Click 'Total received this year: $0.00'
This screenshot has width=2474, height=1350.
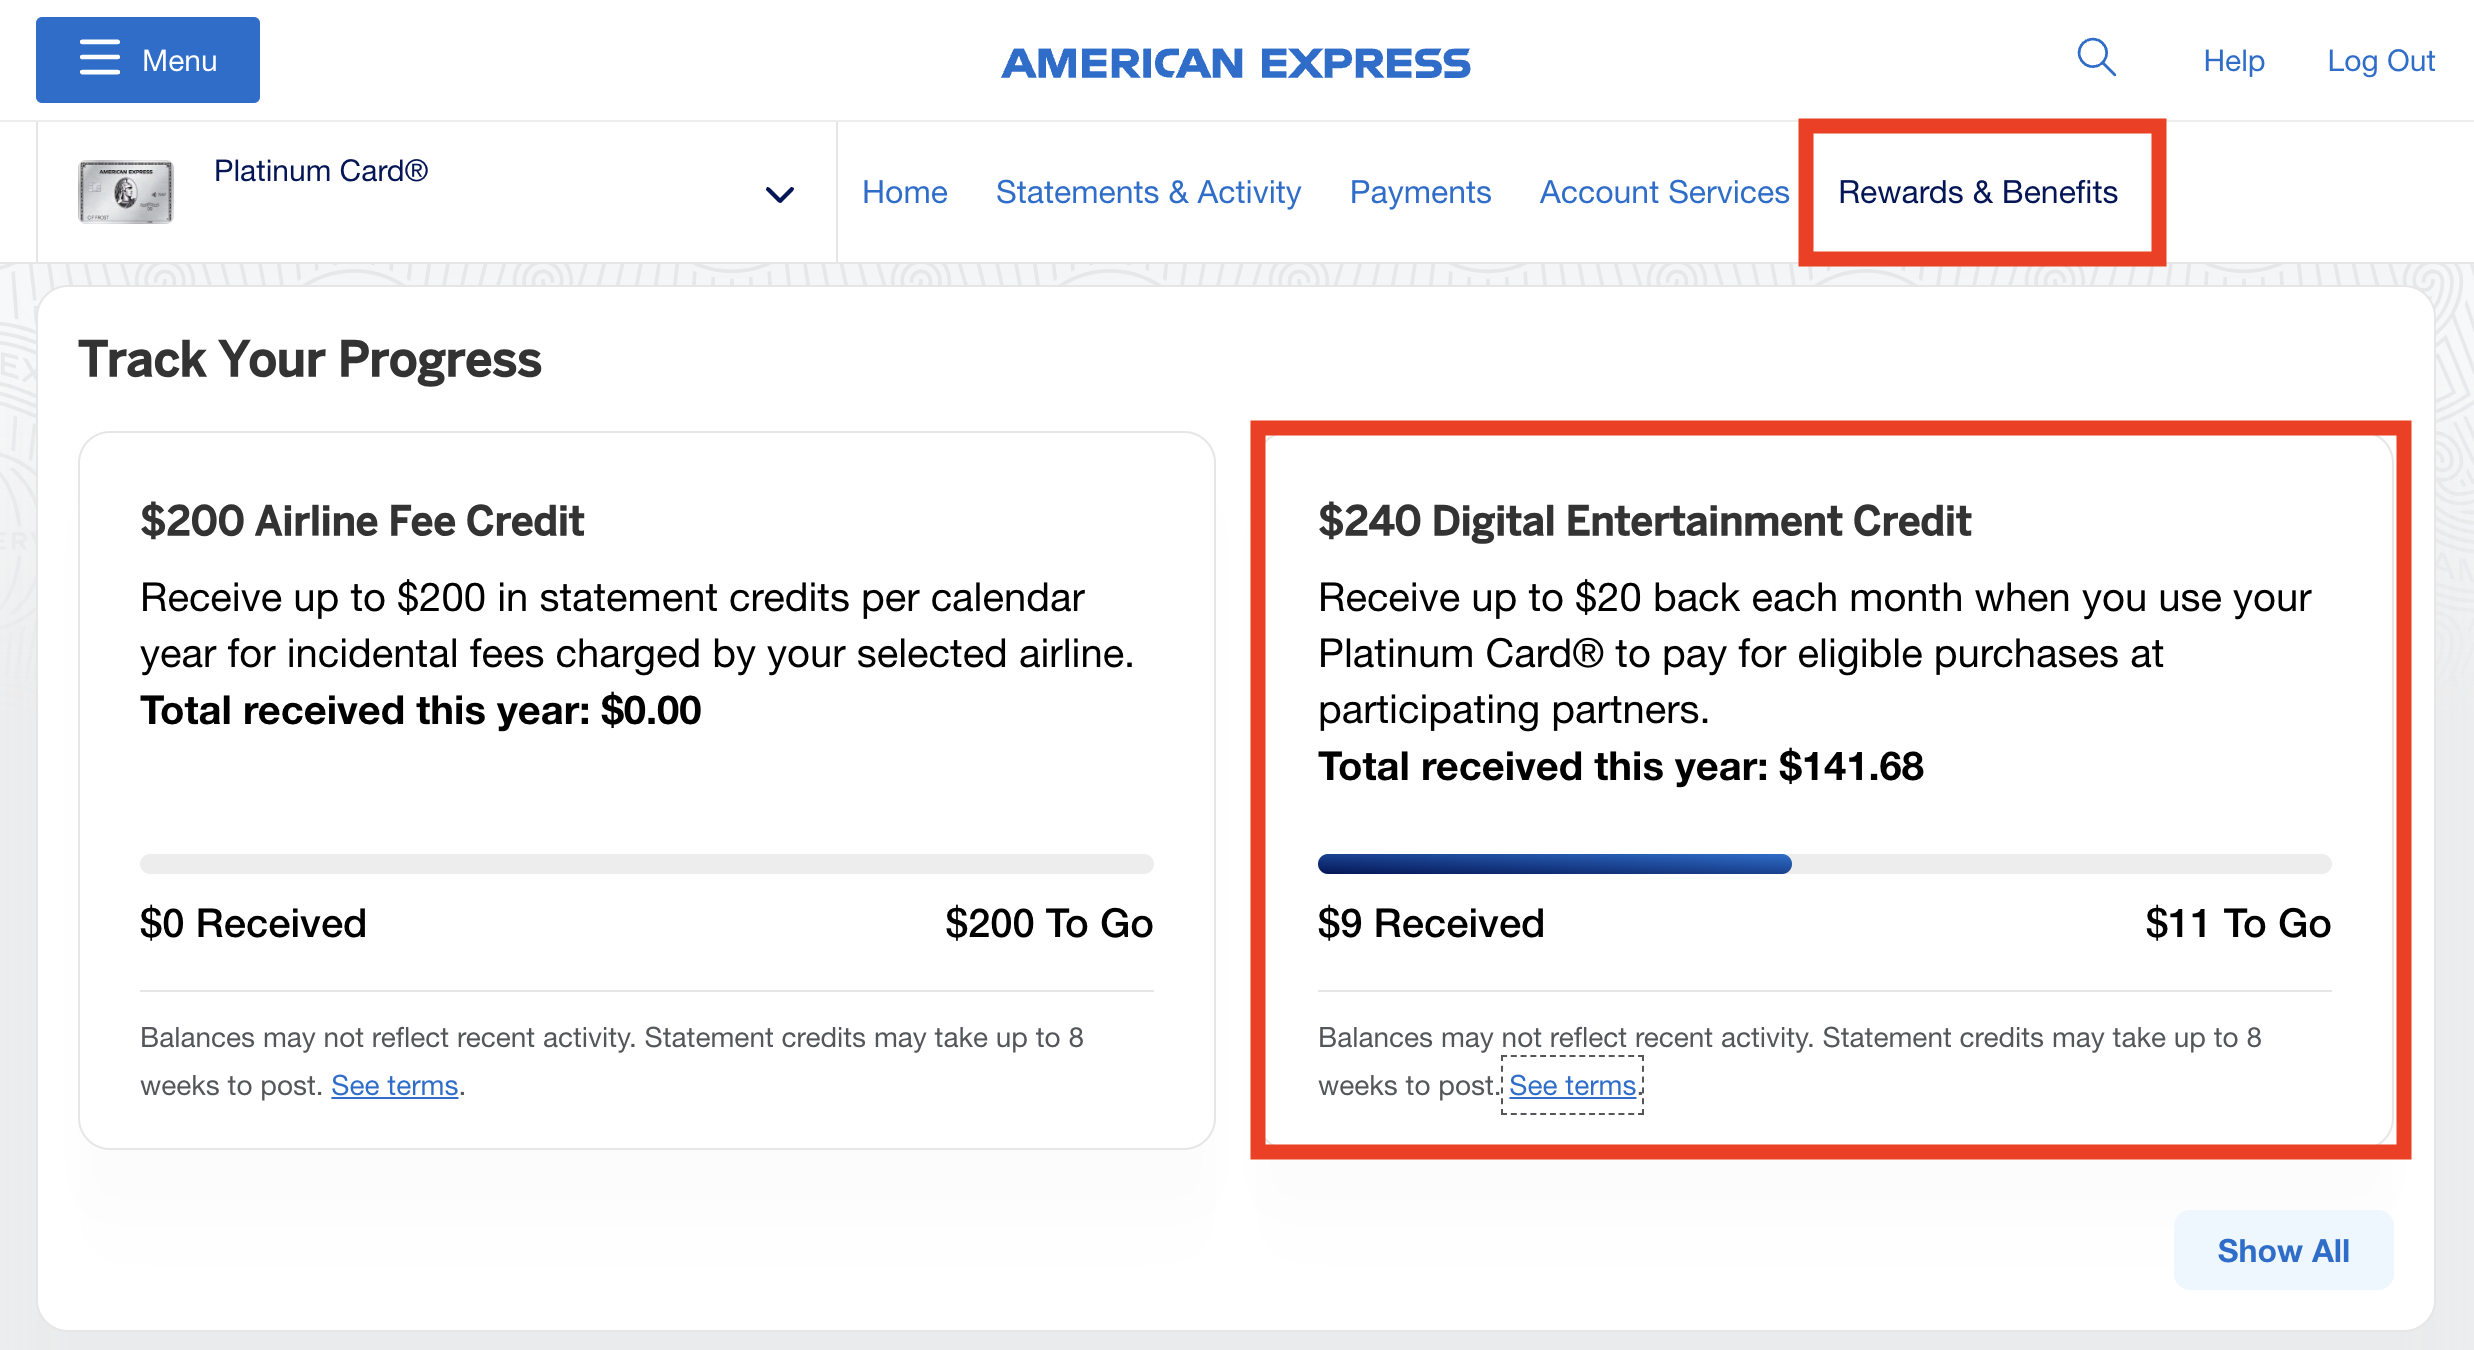point(420,711)
